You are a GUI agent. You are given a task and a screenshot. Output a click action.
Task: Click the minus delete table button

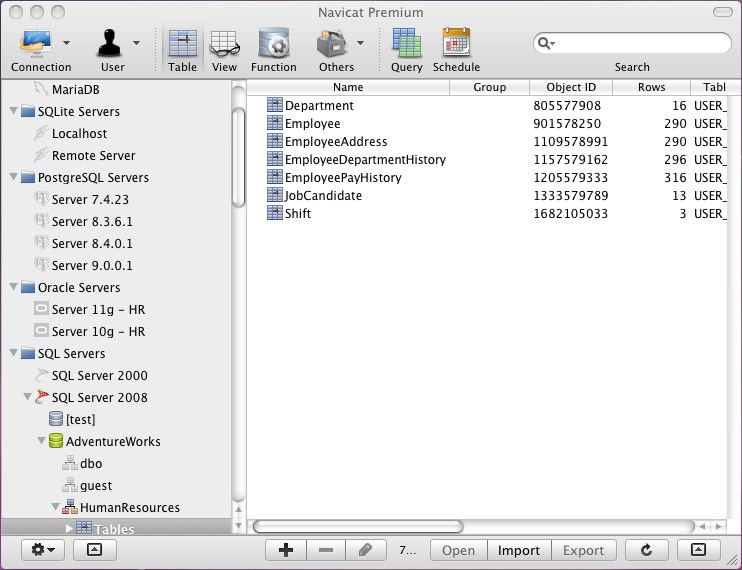tap(326, 550)
